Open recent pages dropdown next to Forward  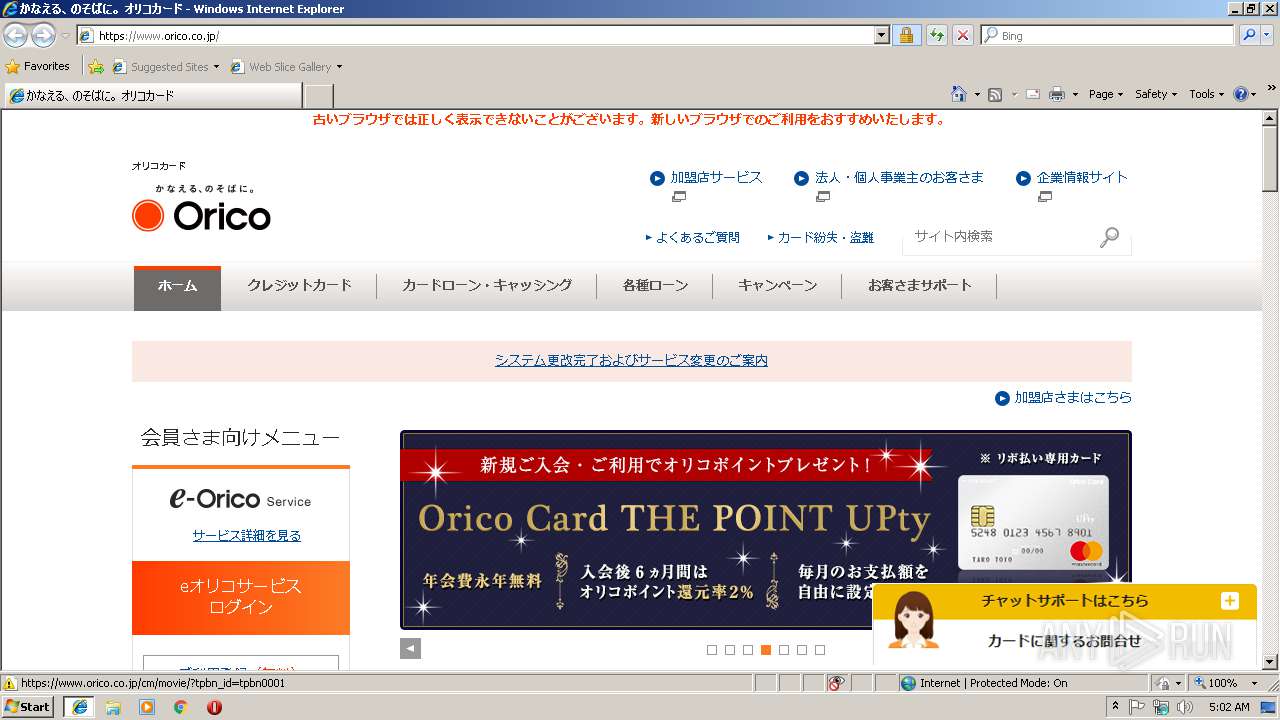click(x=65, y=36)
